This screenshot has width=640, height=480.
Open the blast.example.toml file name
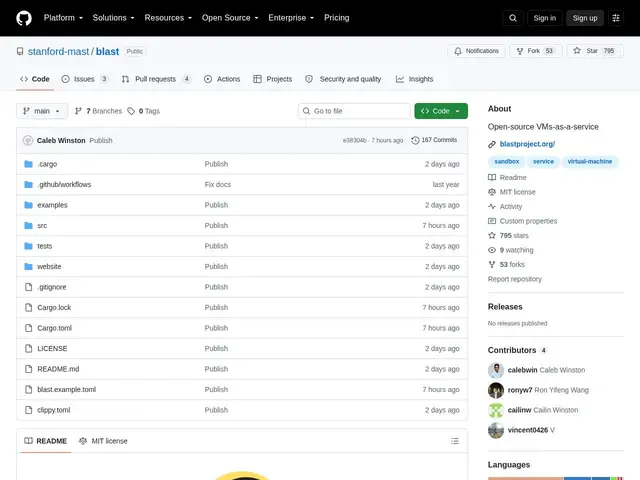[x=67, y=389]
